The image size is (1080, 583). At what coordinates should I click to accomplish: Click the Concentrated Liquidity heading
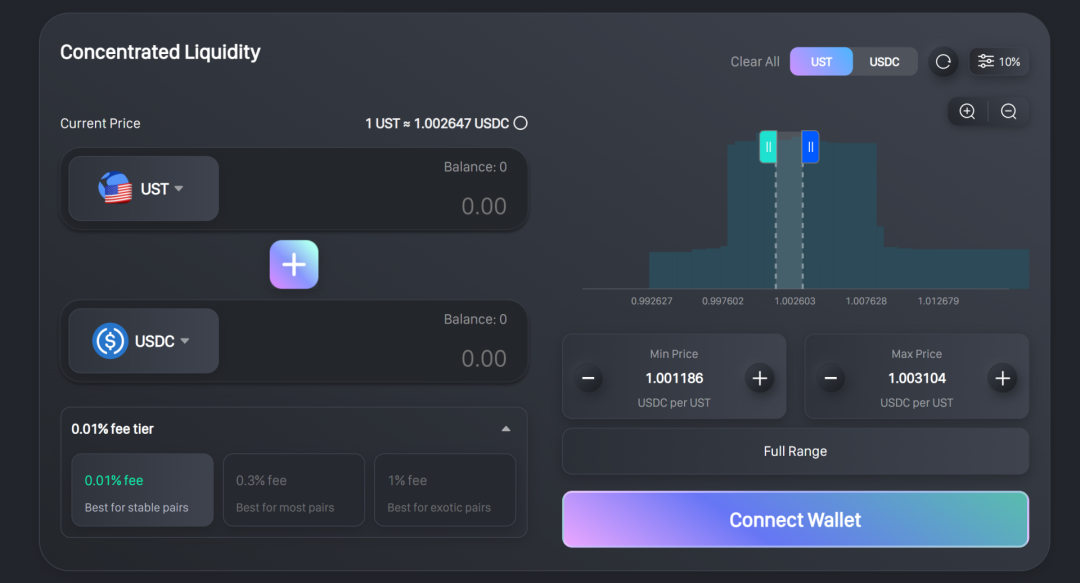coord(160,52)
